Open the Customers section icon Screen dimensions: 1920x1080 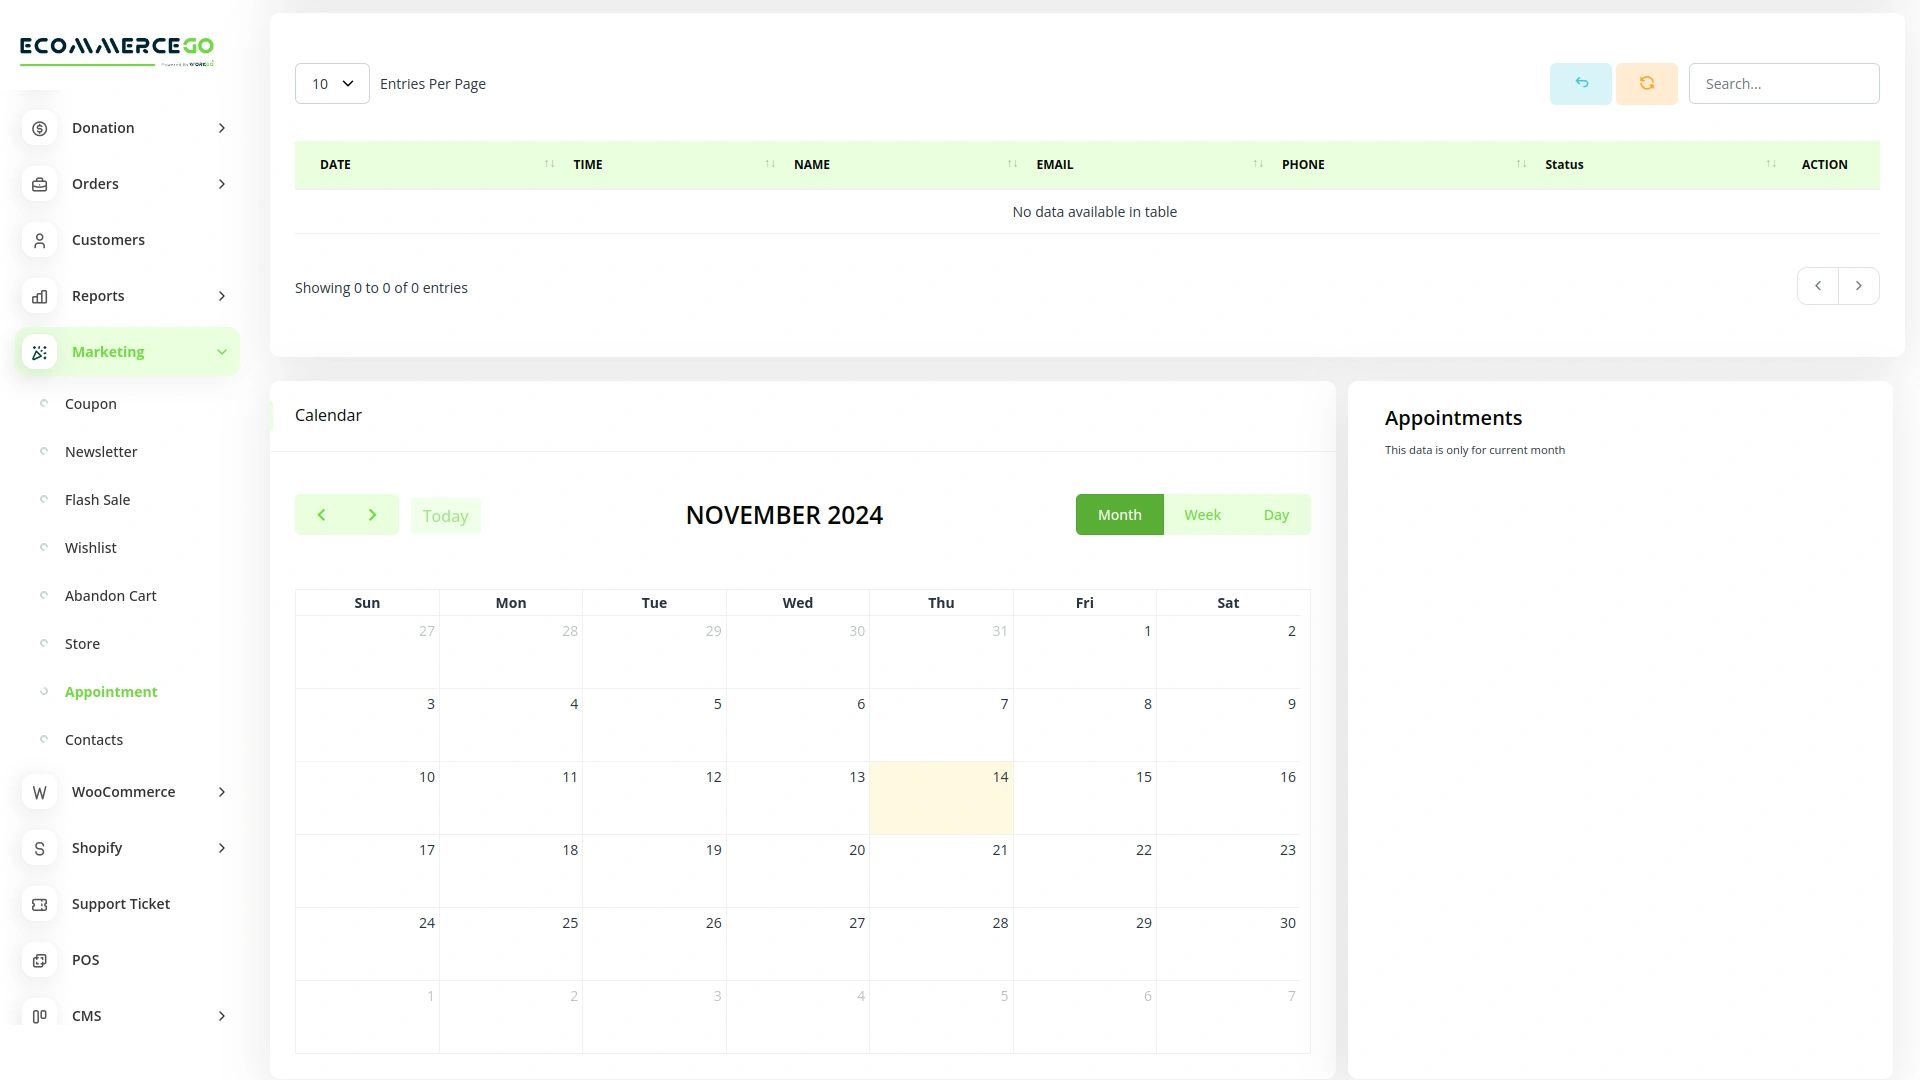pyautogui.click(x=39, y=240)
